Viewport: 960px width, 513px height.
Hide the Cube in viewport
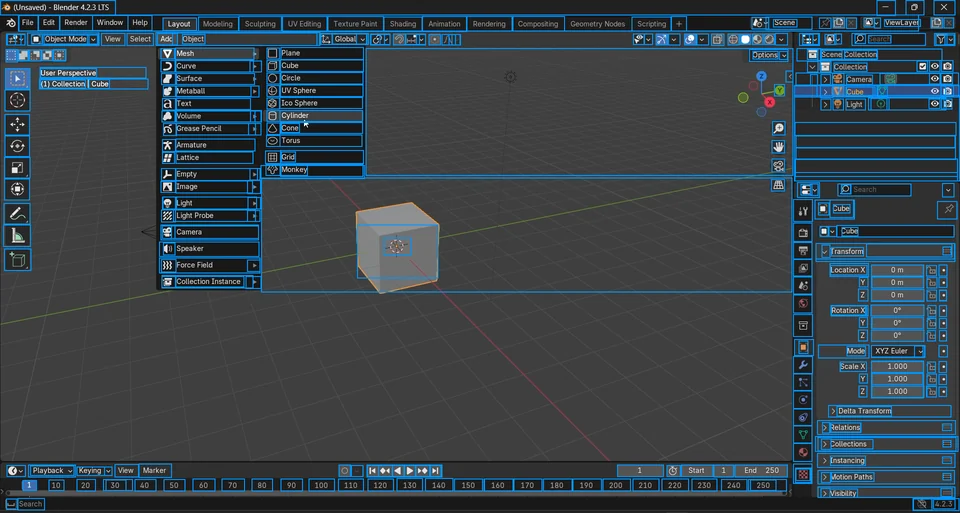934,91
